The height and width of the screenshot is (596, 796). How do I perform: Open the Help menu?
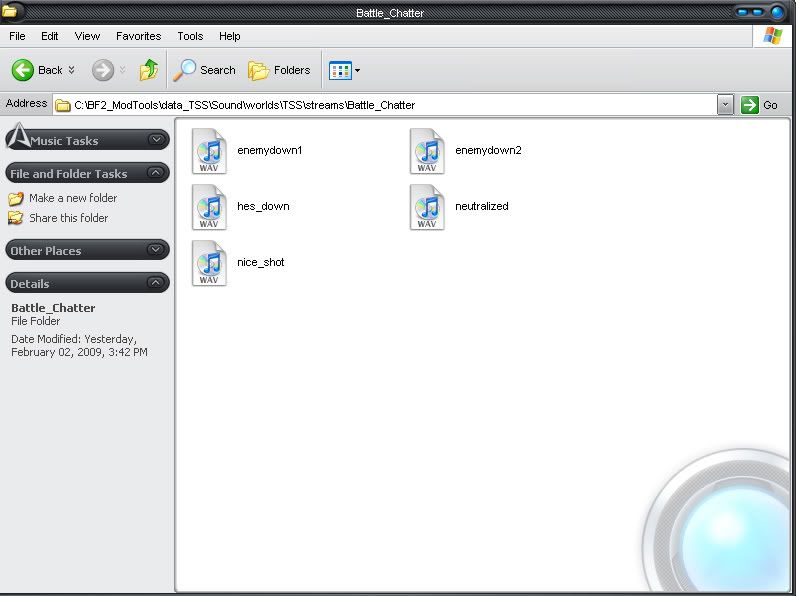(x=229, y=36)
